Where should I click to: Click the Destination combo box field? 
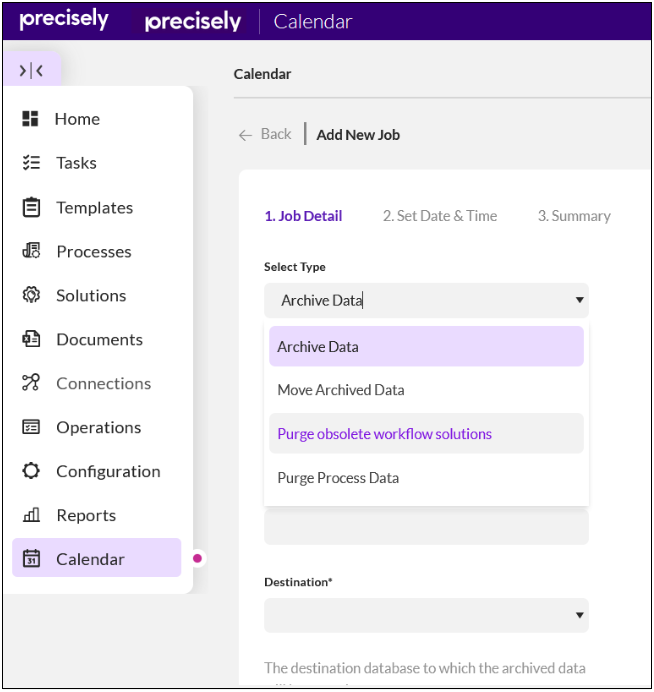[426, 615]
